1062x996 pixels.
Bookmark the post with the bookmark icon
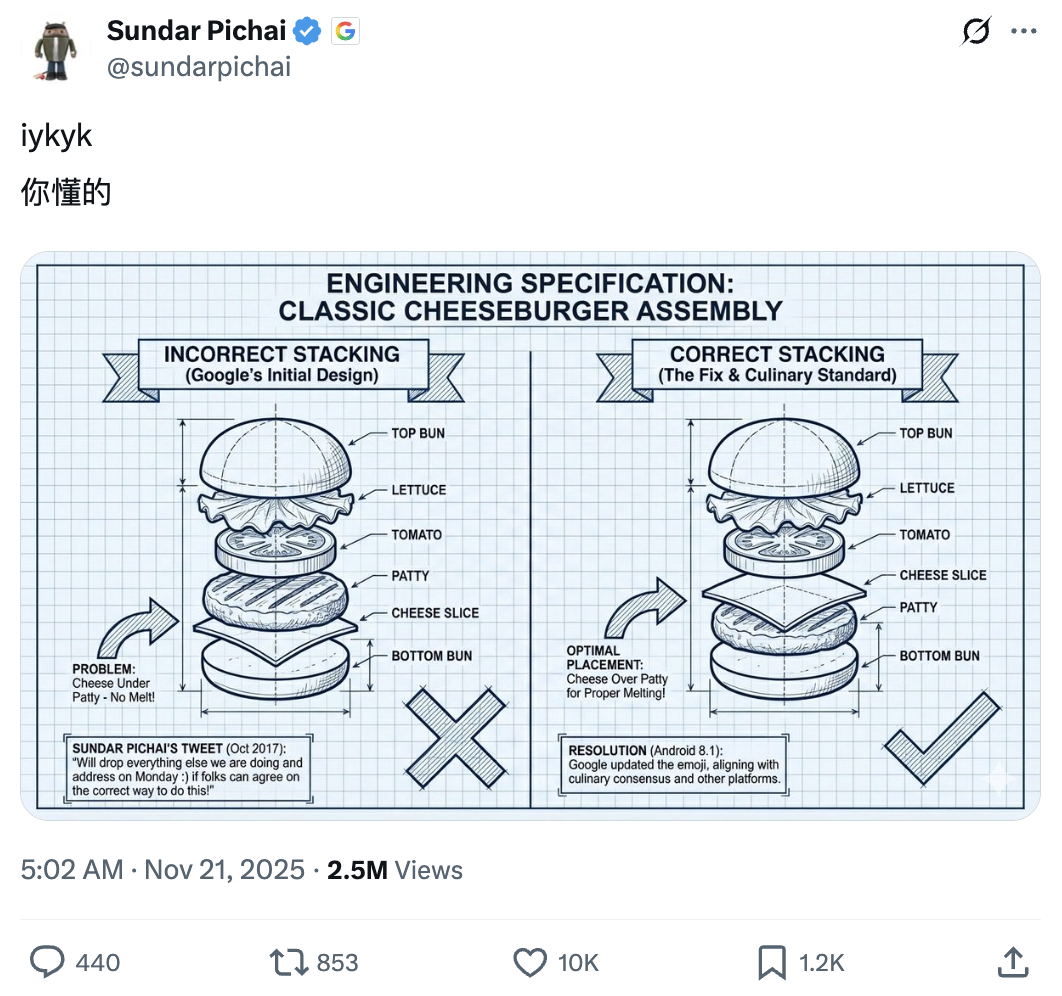tap(771, 962)
